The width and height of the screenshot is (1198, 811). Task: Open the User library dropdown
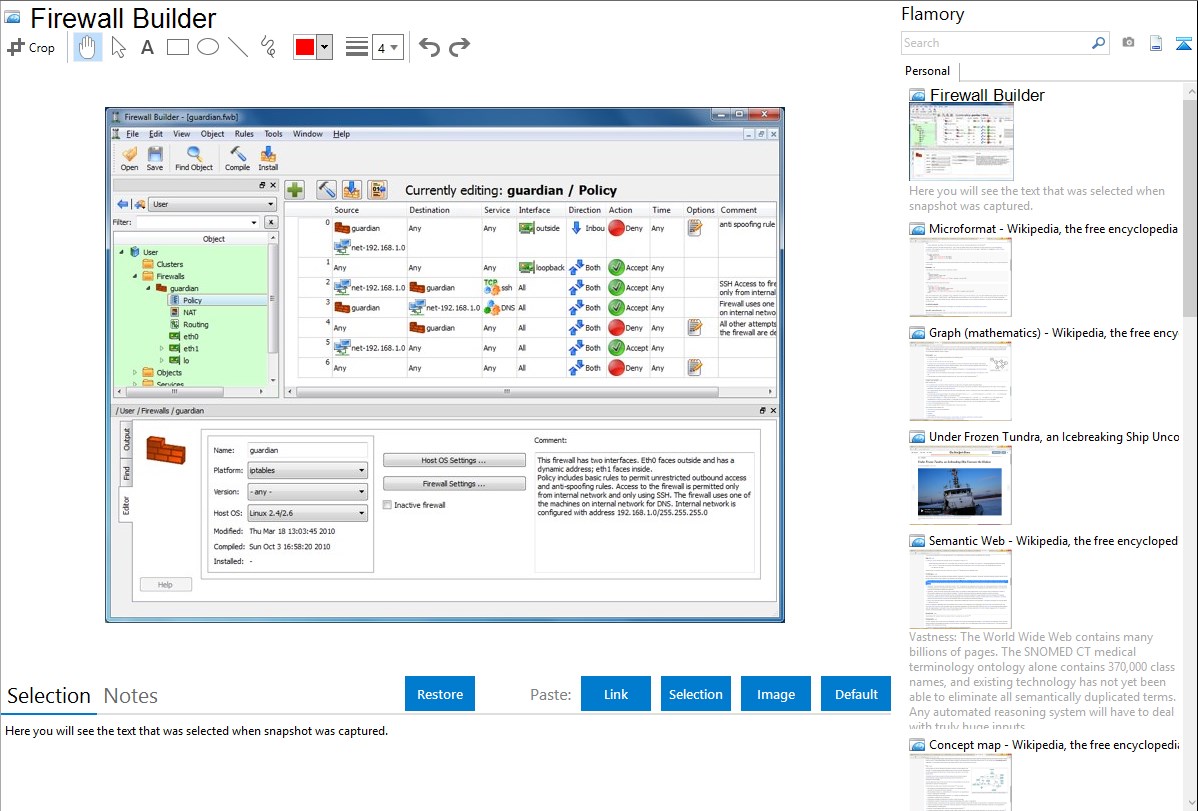point(212,204)
